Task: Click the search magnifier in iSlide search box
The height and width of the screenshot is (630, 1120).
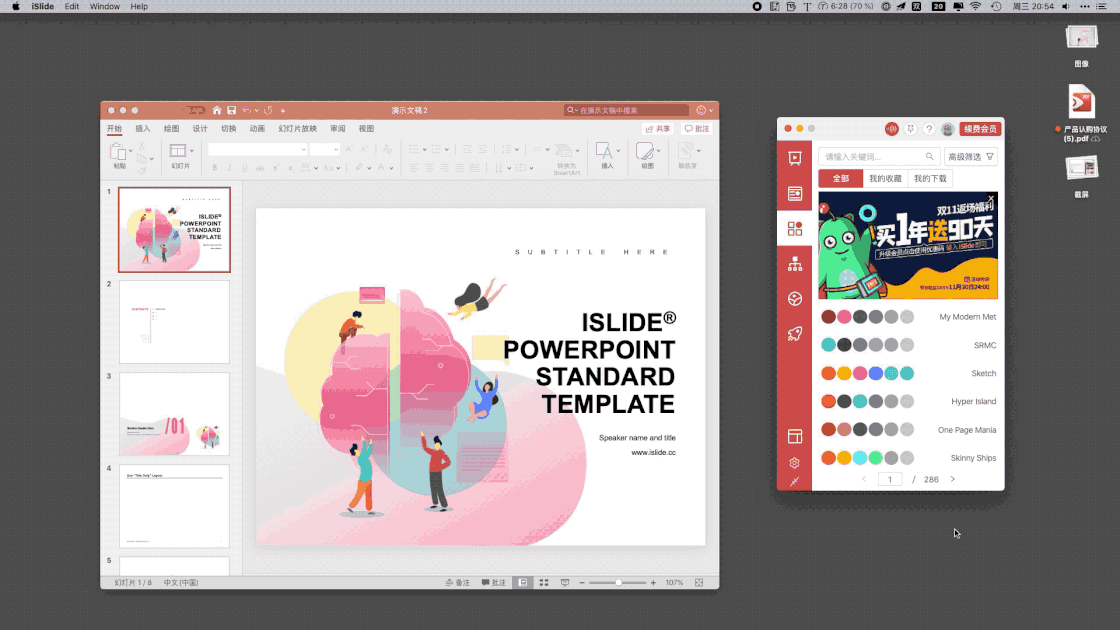Action: pyautogui.click(x=929, y=156)
